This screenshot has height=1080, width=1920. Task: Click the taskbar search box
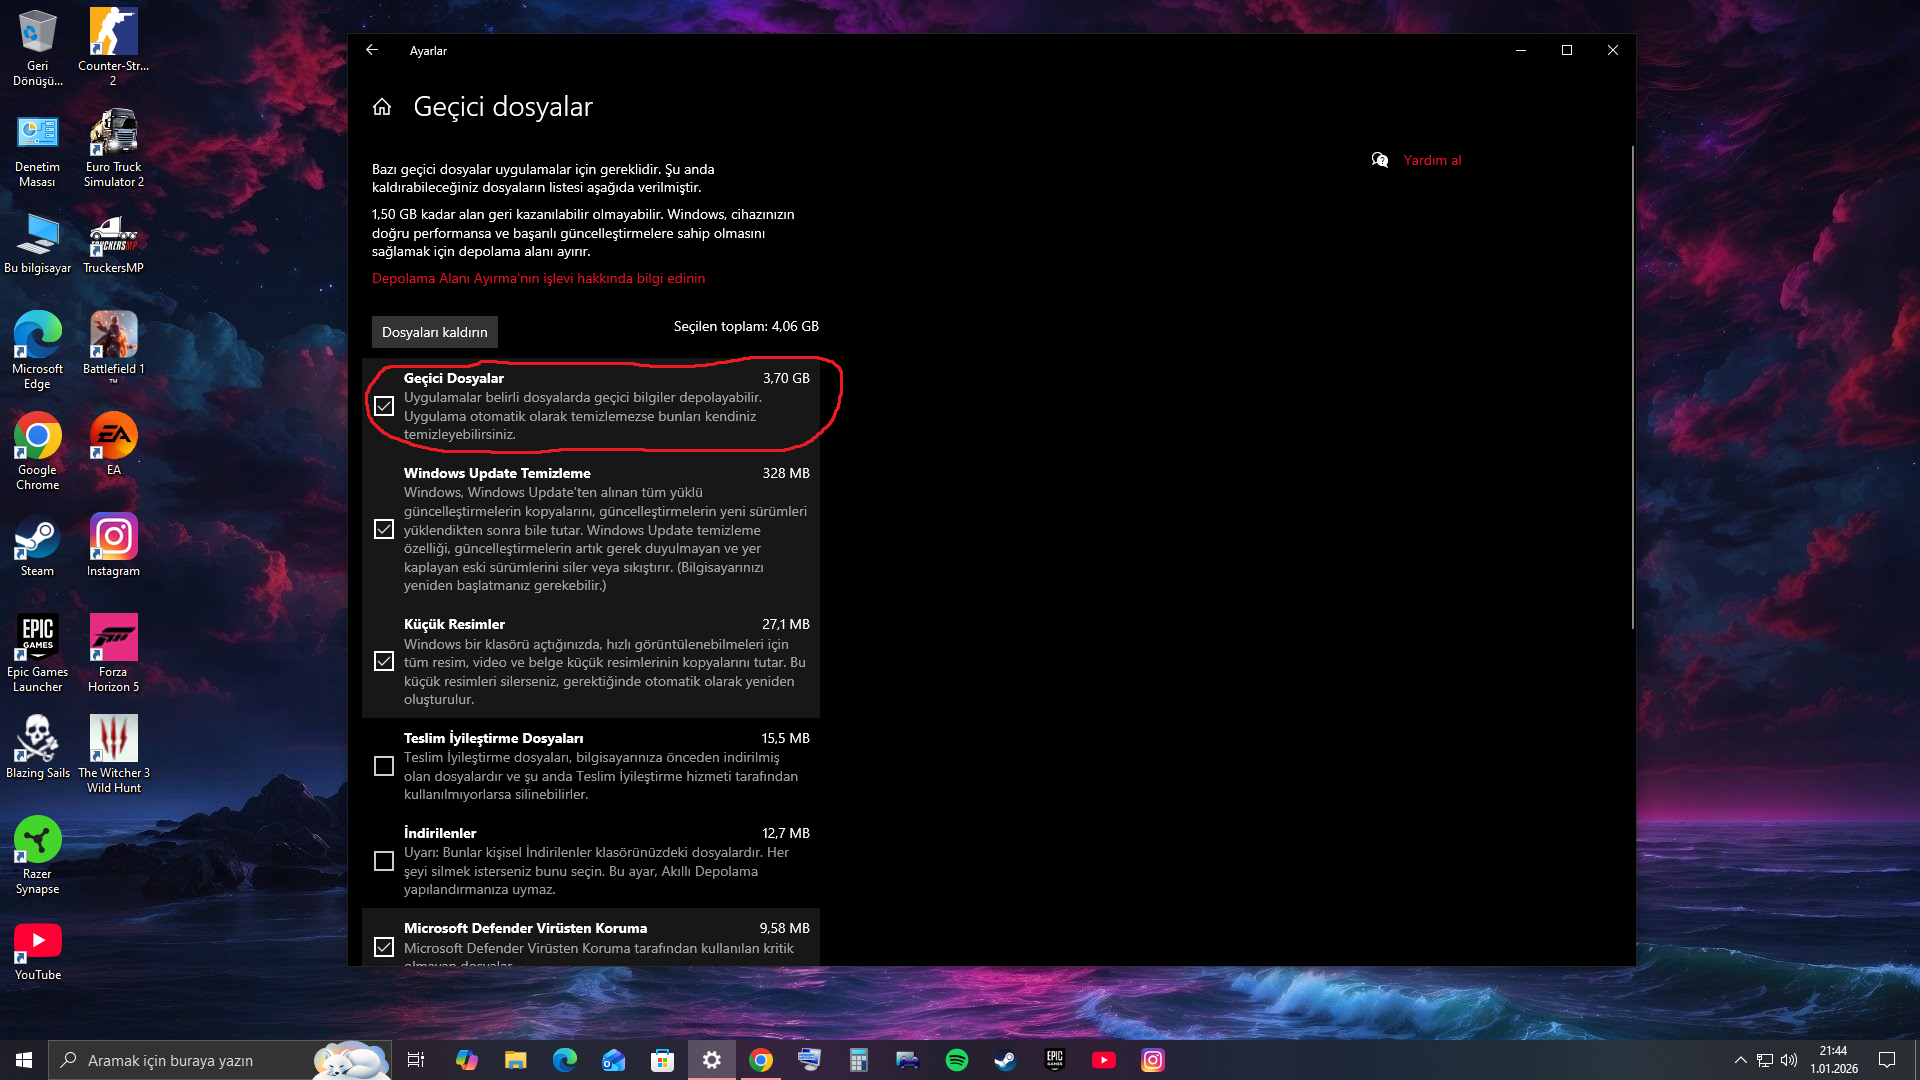pyautogui.click(x=220, y=1060)
